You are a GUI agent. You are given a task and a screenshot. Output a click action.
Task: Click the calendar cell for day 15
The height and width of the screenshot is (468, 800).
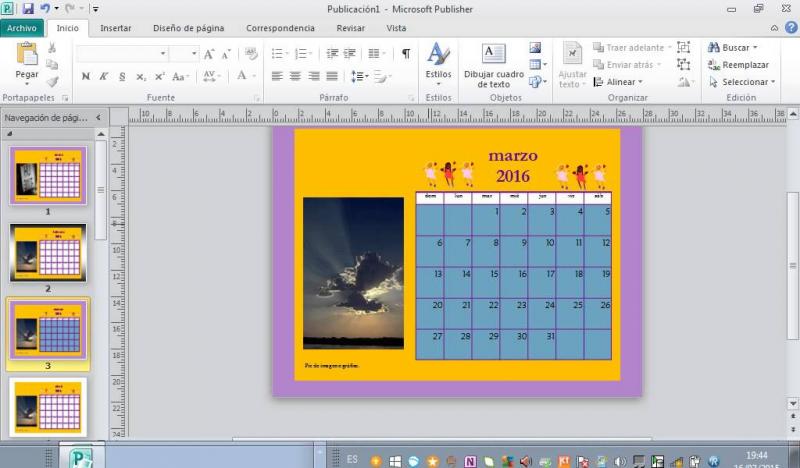point(486,282)
